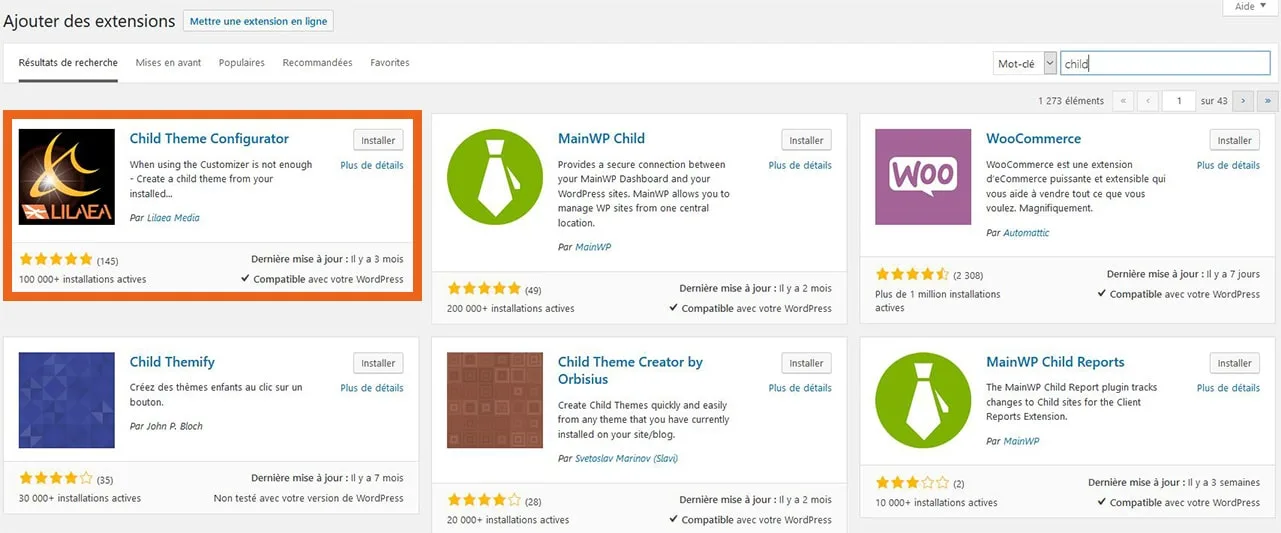The image size is (1281, 533).
Task: Click the star rating of MainWP Child
Action: click(484, 288)
